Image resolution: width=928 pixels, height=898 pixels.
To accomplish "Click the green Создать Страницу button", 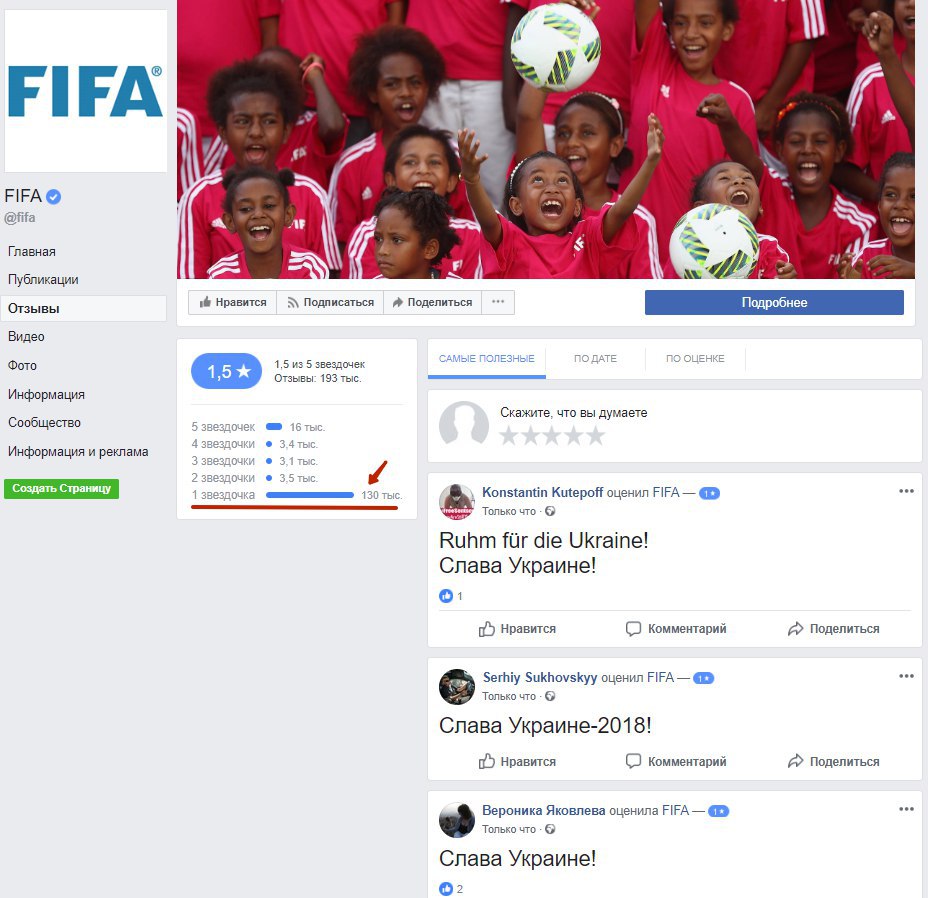I will [62, 488].
